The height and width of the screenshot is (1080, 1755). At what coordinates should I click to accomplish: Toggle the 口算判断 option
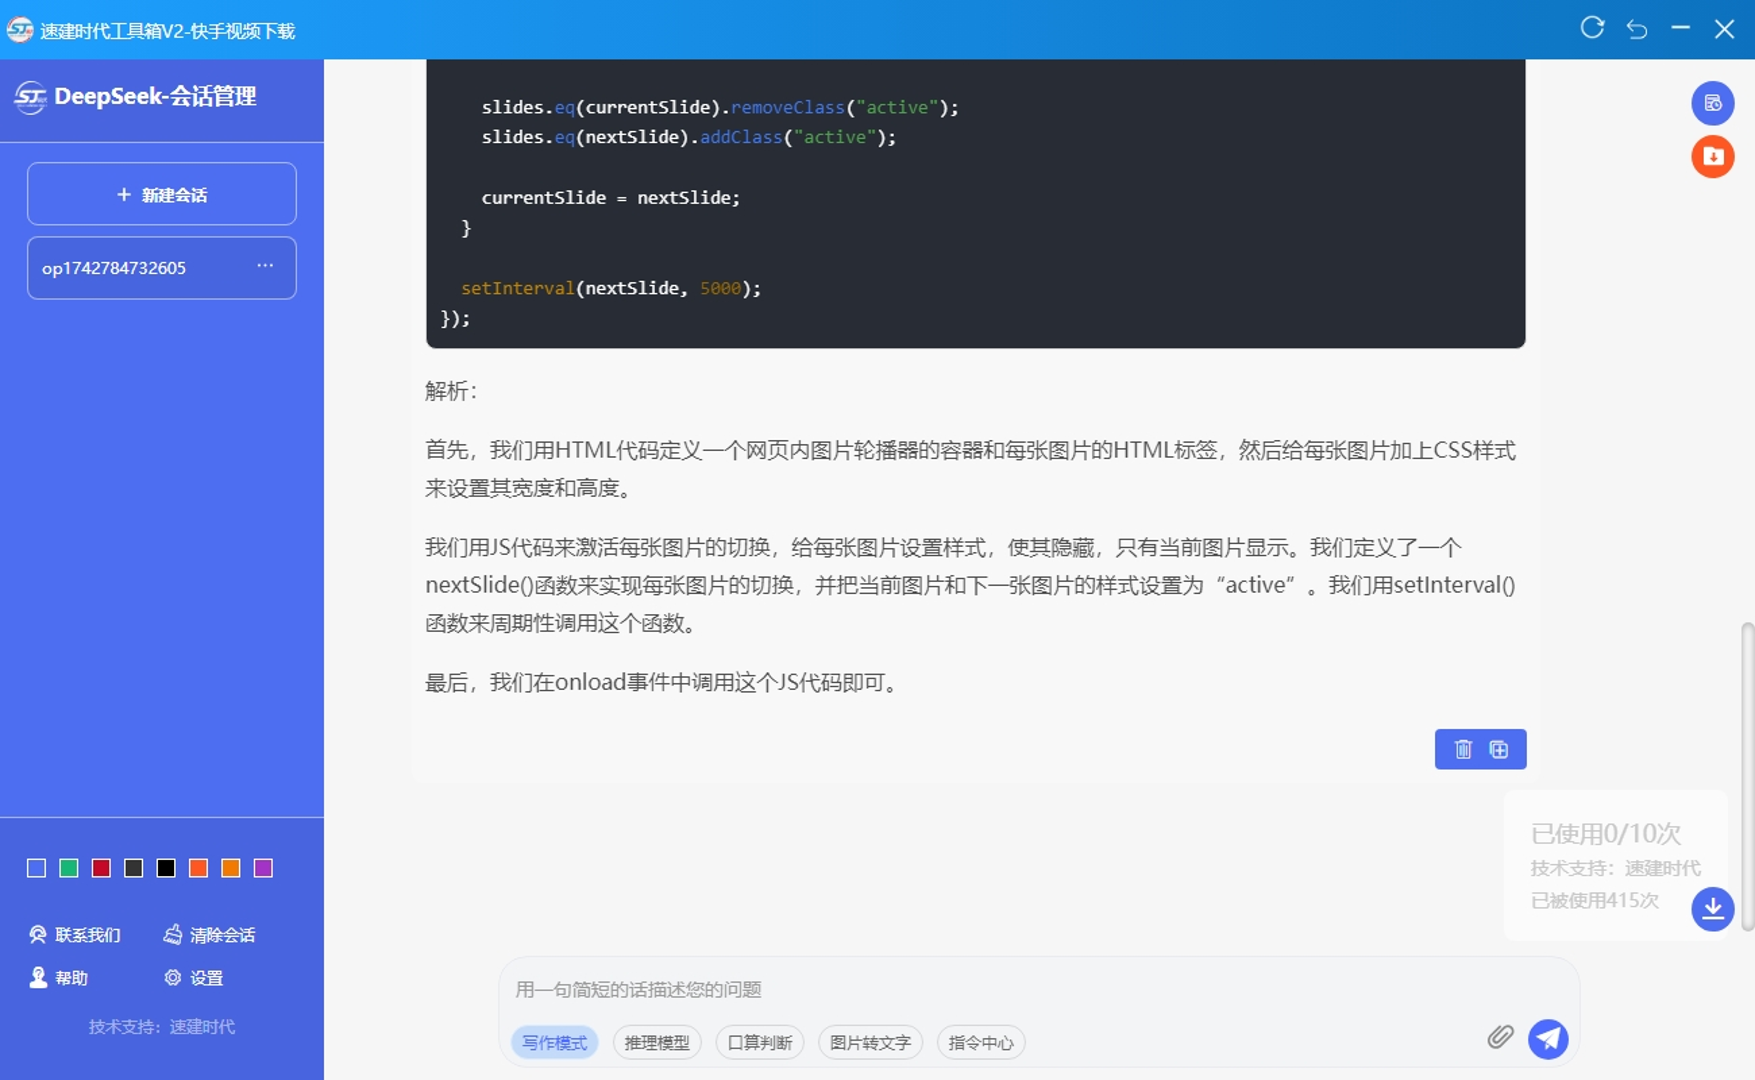tap(760, 1042)
